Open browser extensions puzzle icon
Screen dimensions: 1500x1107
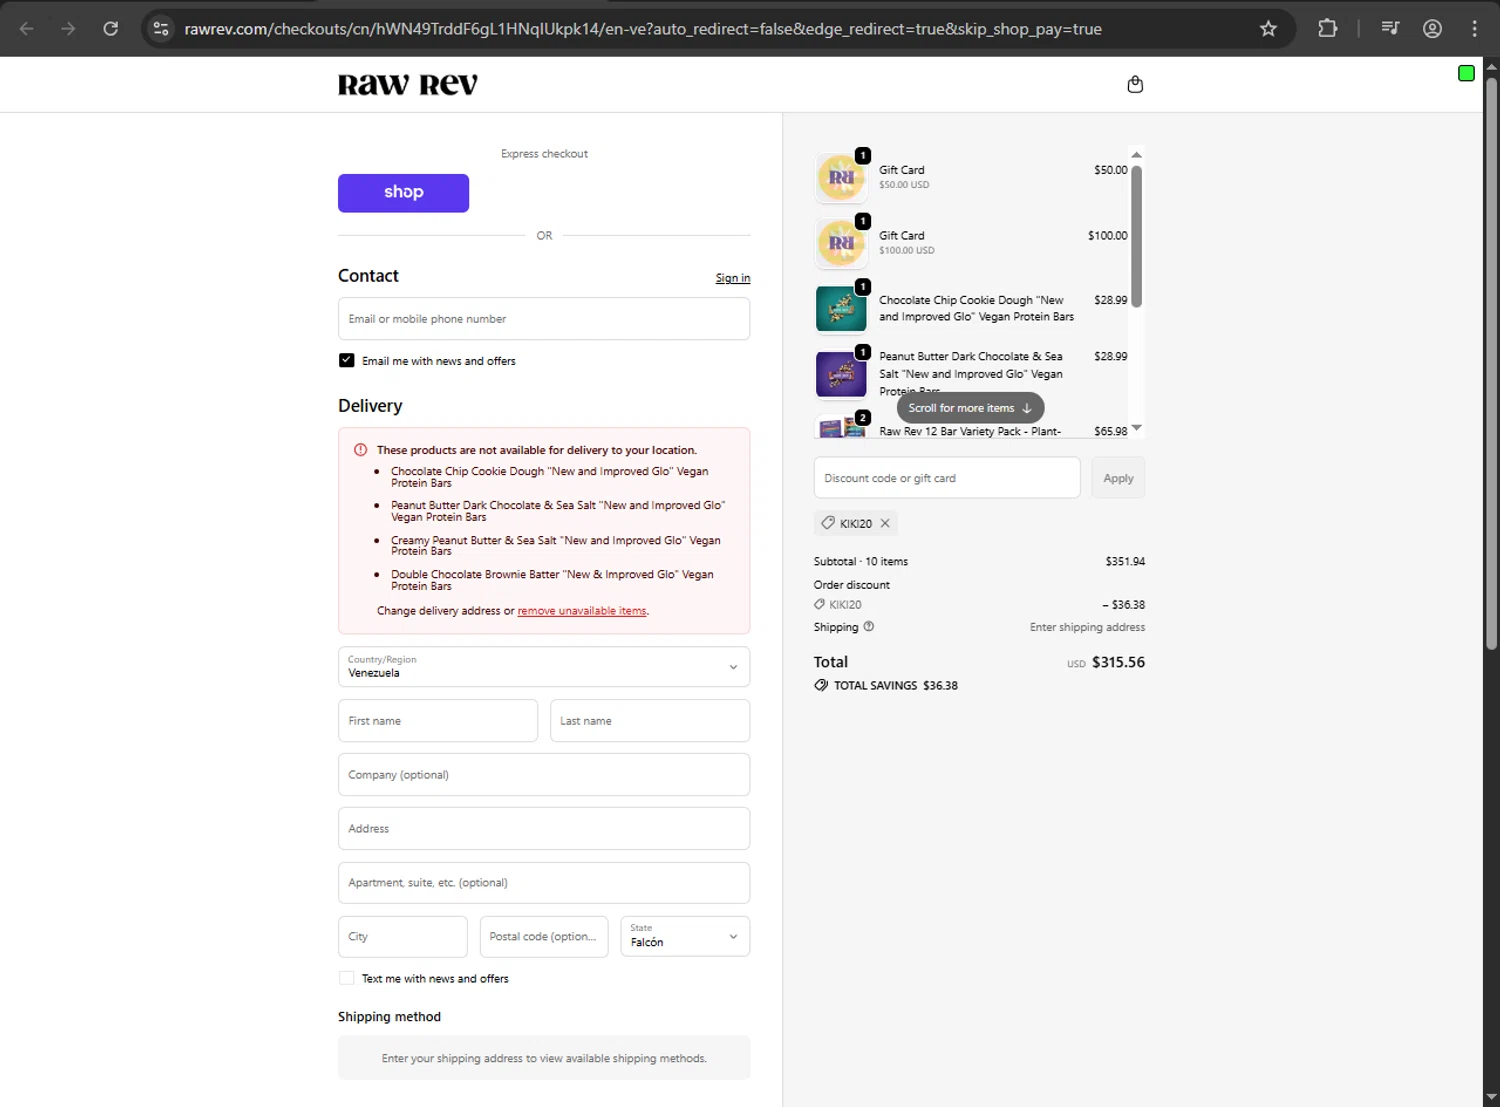(1327, 29)
